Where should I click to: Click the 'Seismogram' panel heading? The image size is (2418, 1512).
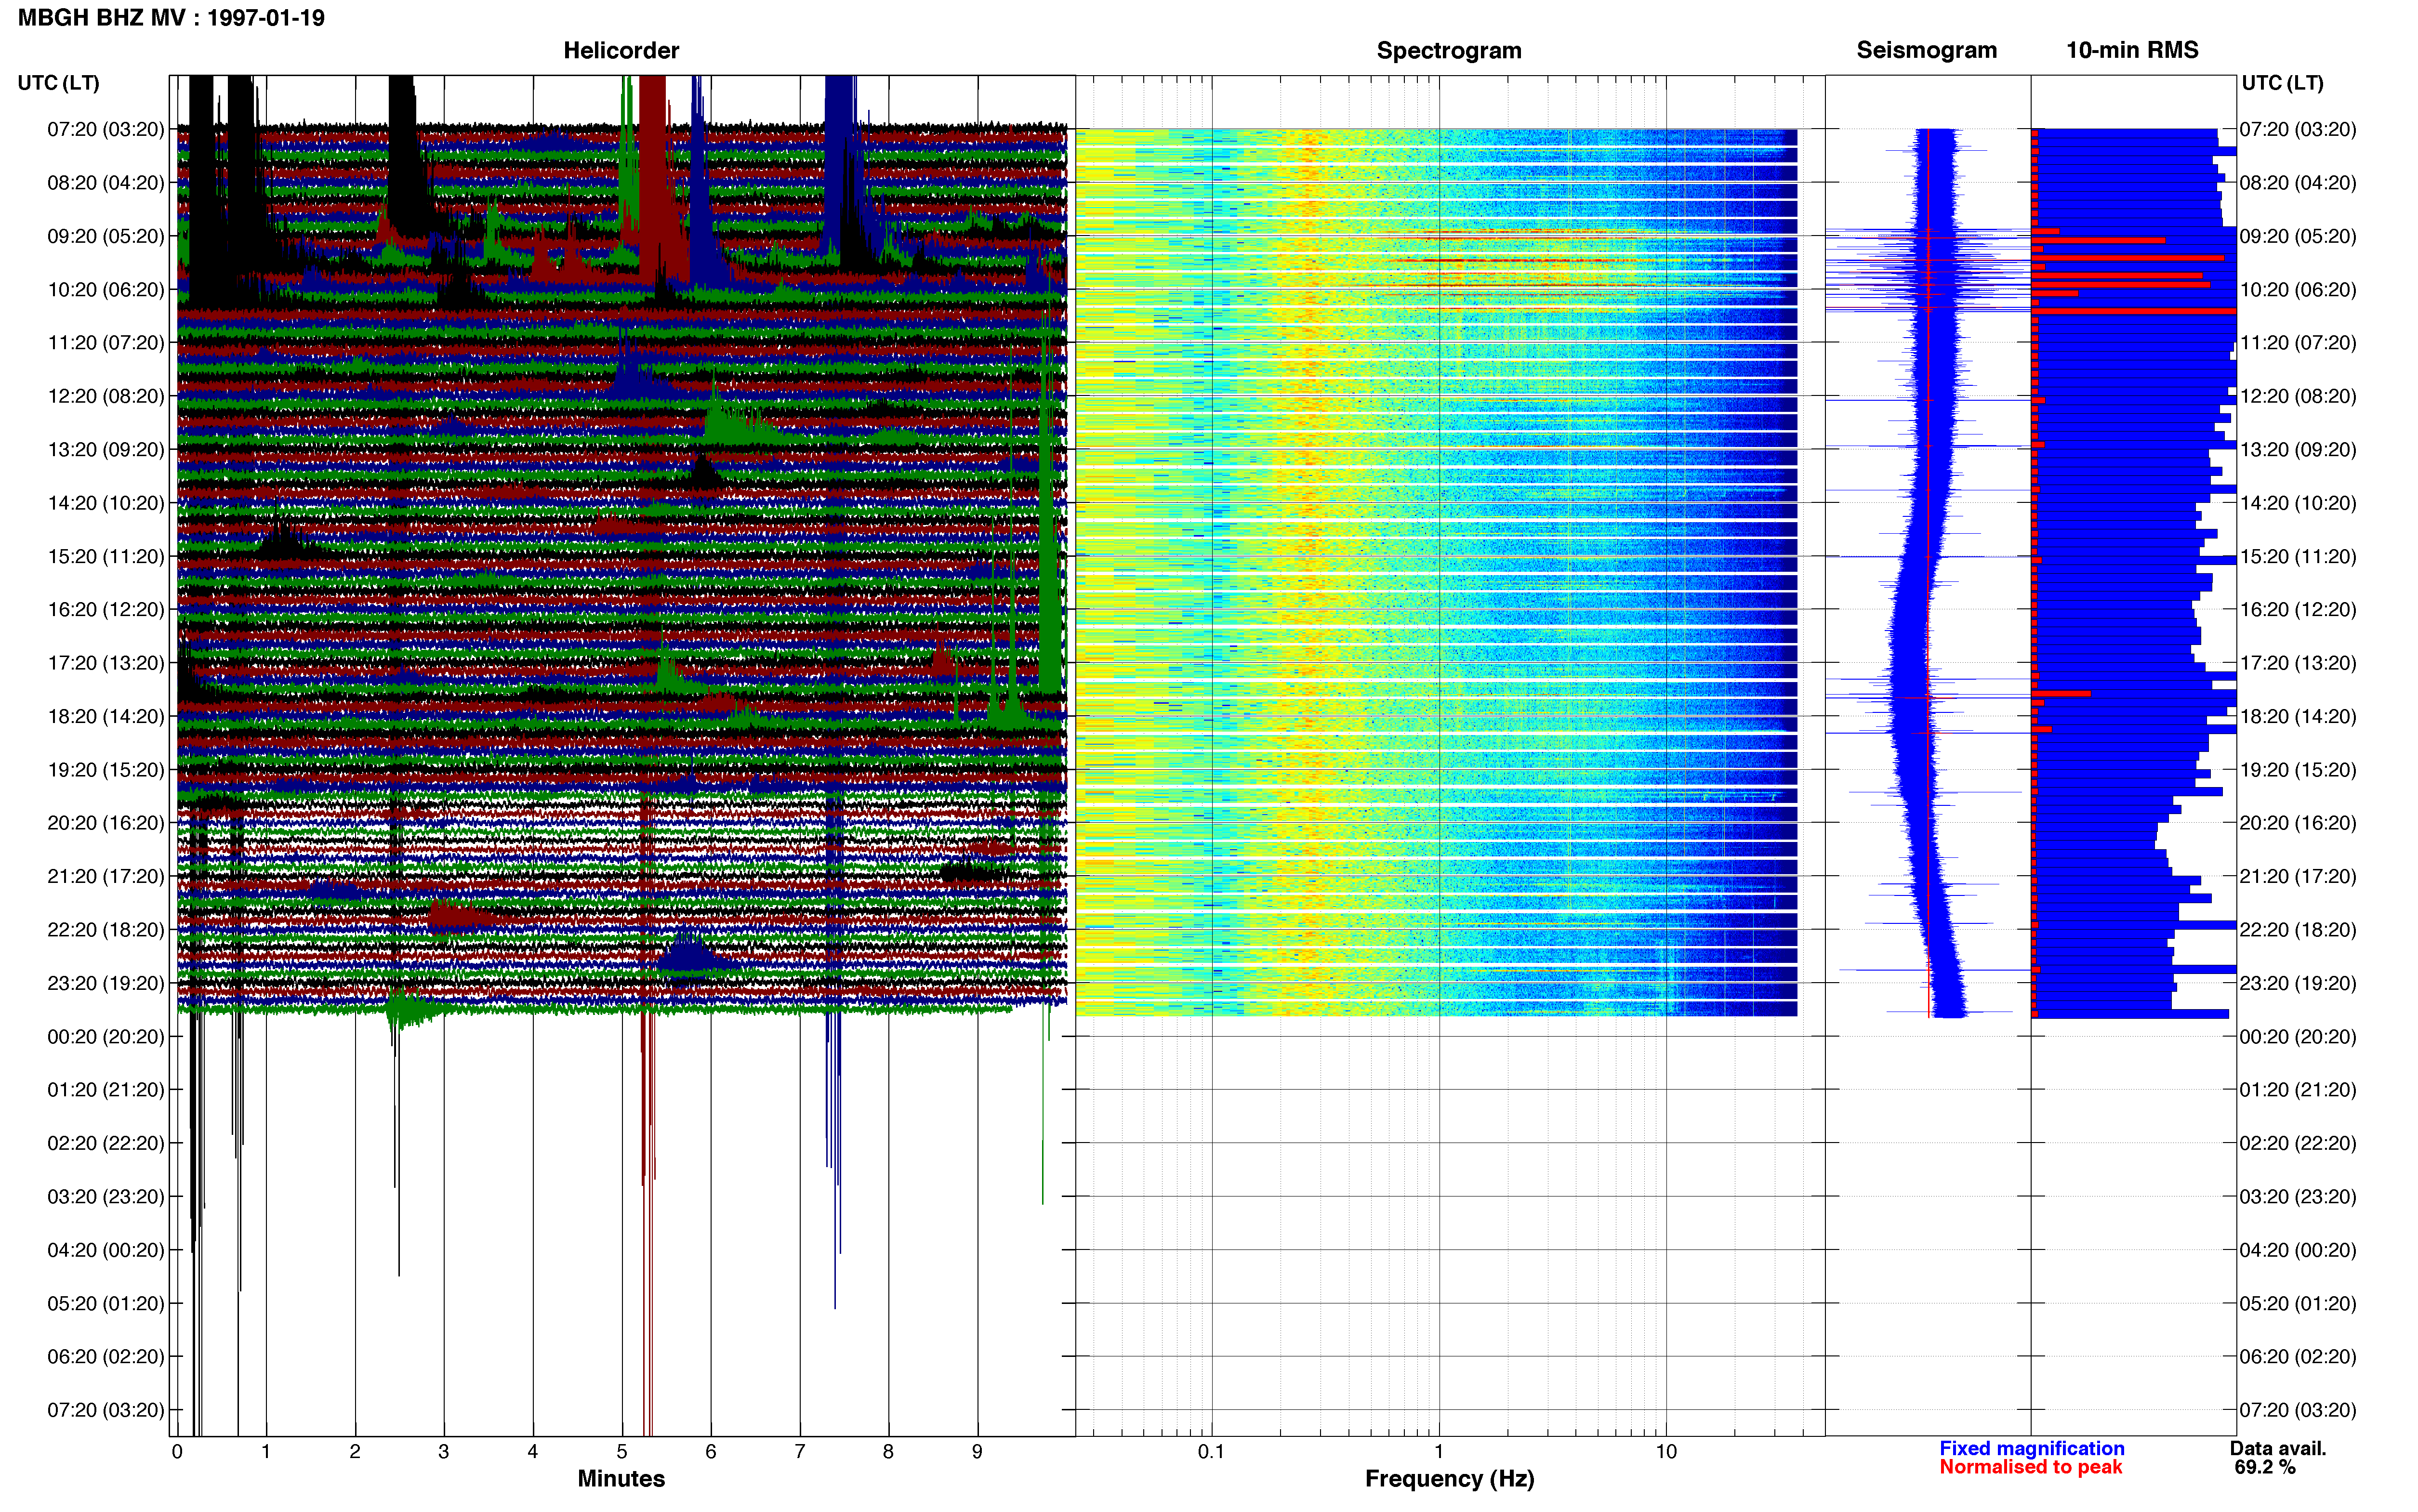tap(1926, 50)
